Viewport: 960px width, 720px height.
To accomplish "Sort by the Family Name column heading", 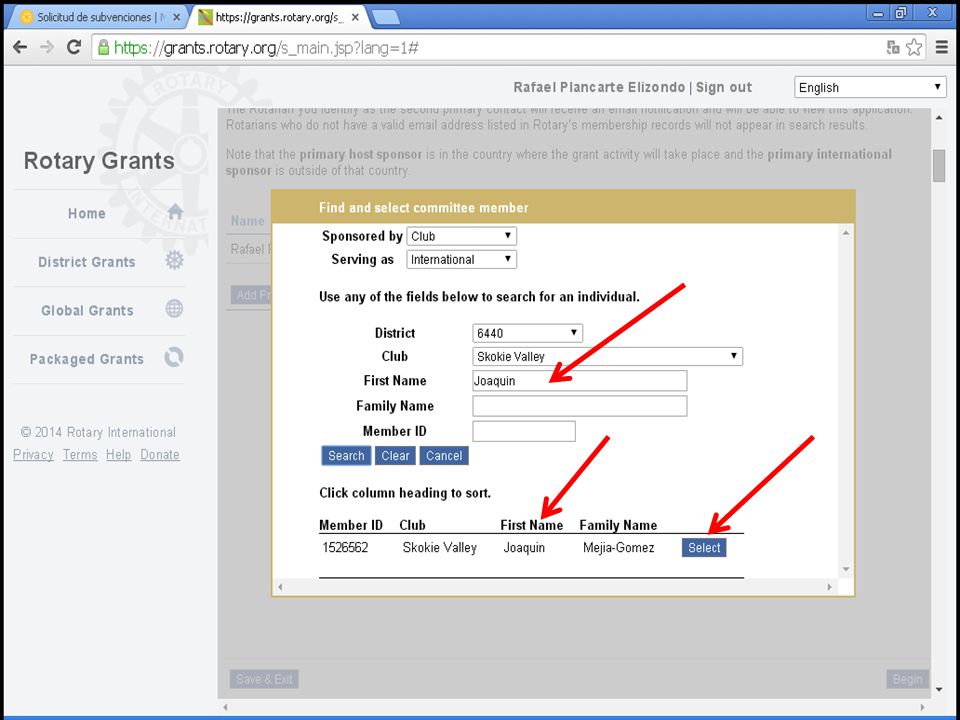I will coord(618,525).
